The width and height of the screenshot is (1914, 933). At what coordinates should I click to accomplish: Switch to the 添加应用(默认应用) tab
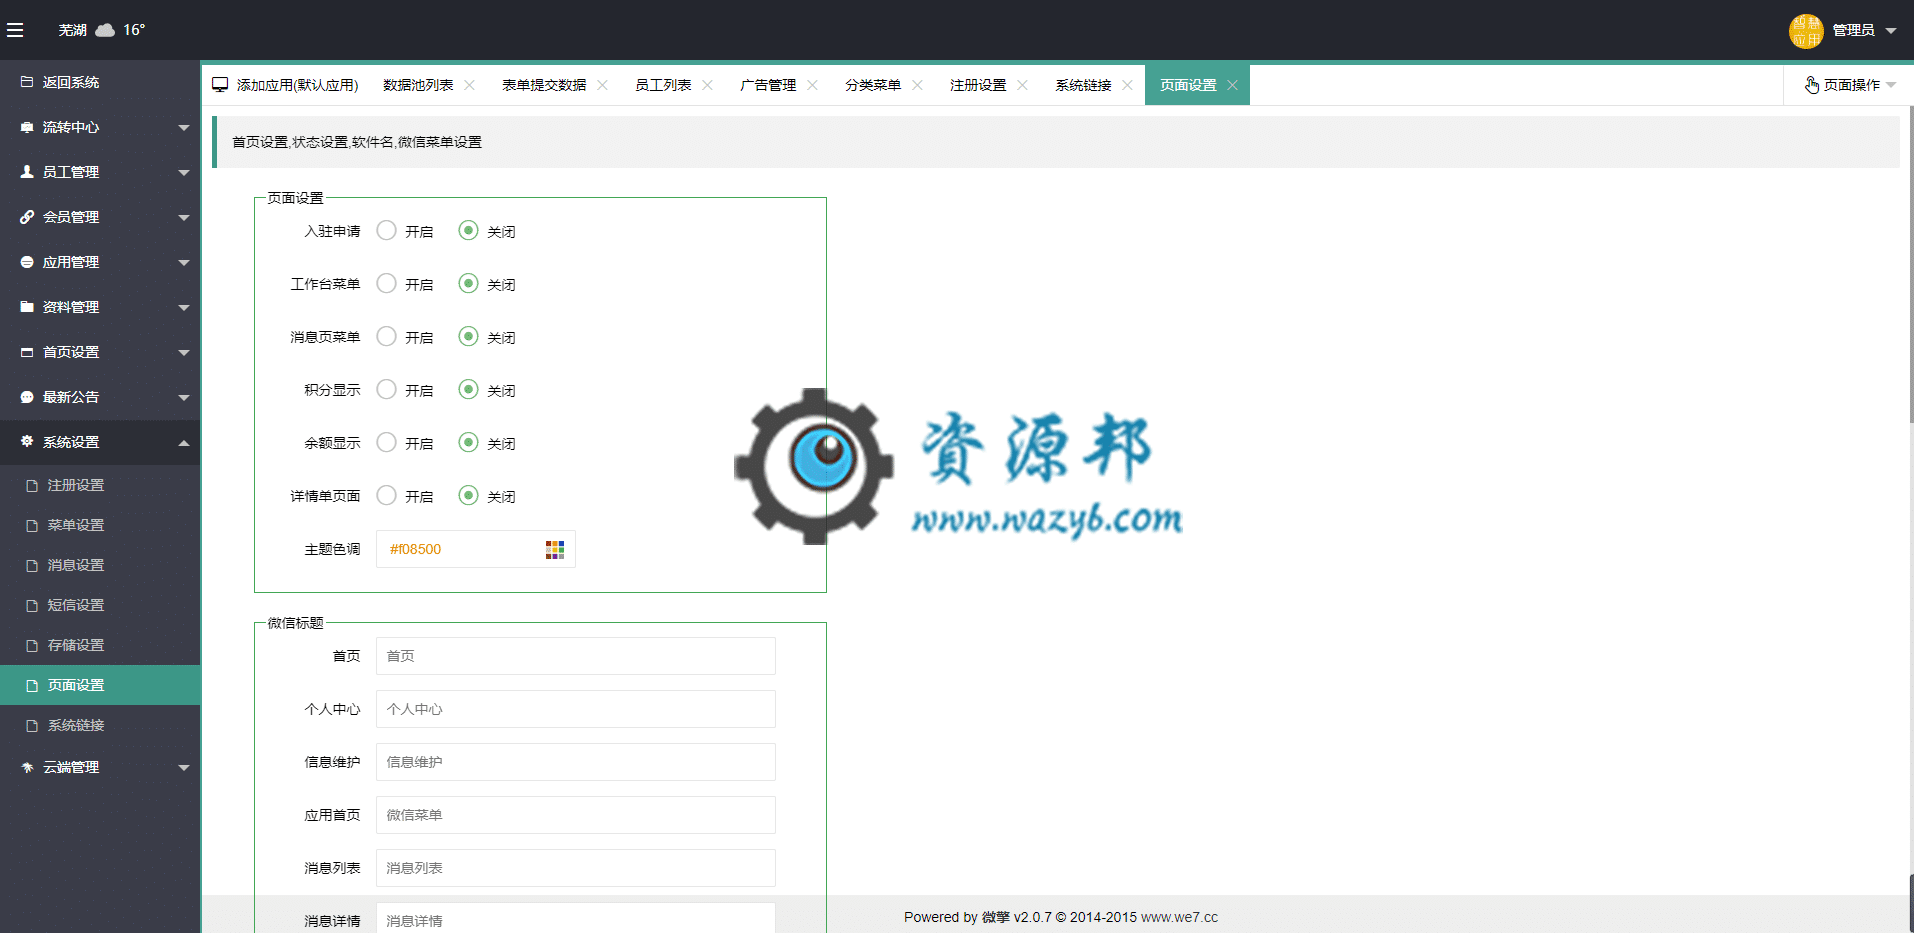tap(297, 85)
